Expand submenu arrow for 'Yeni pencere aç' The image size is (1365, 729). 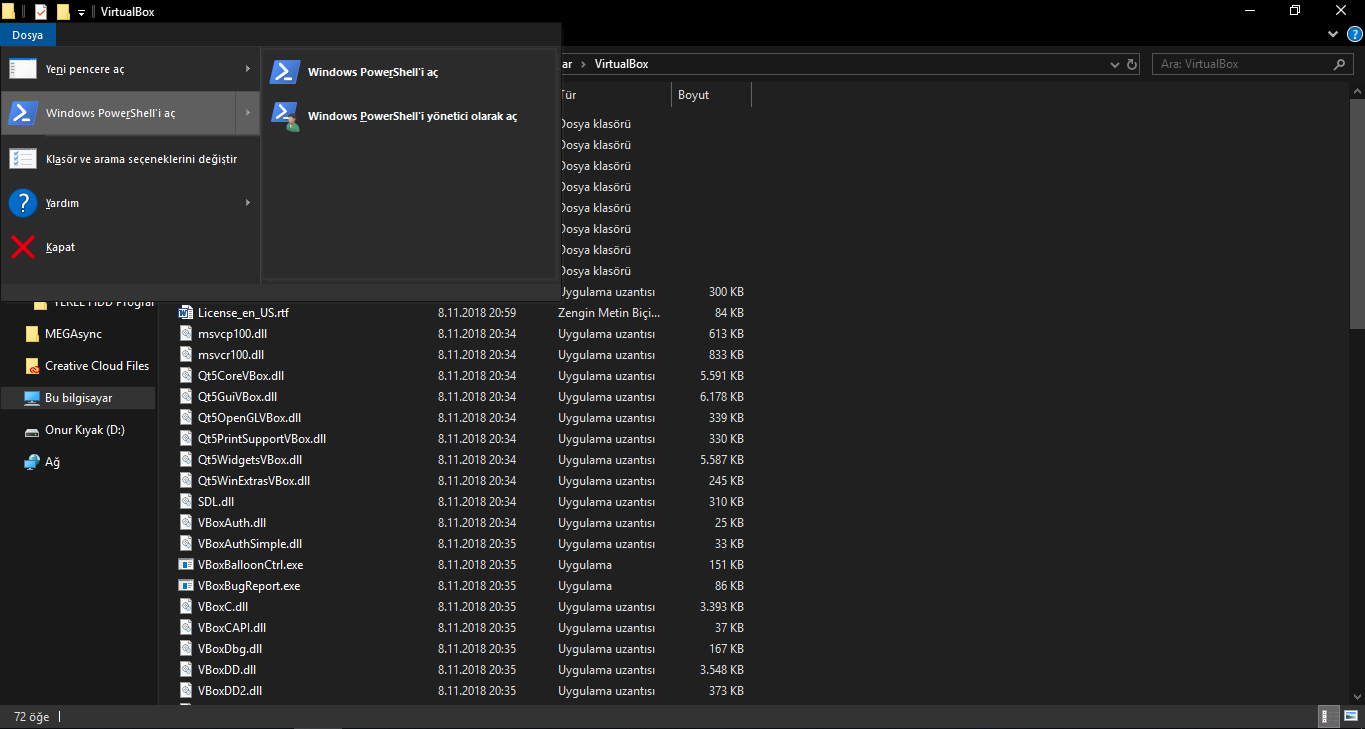247,69
